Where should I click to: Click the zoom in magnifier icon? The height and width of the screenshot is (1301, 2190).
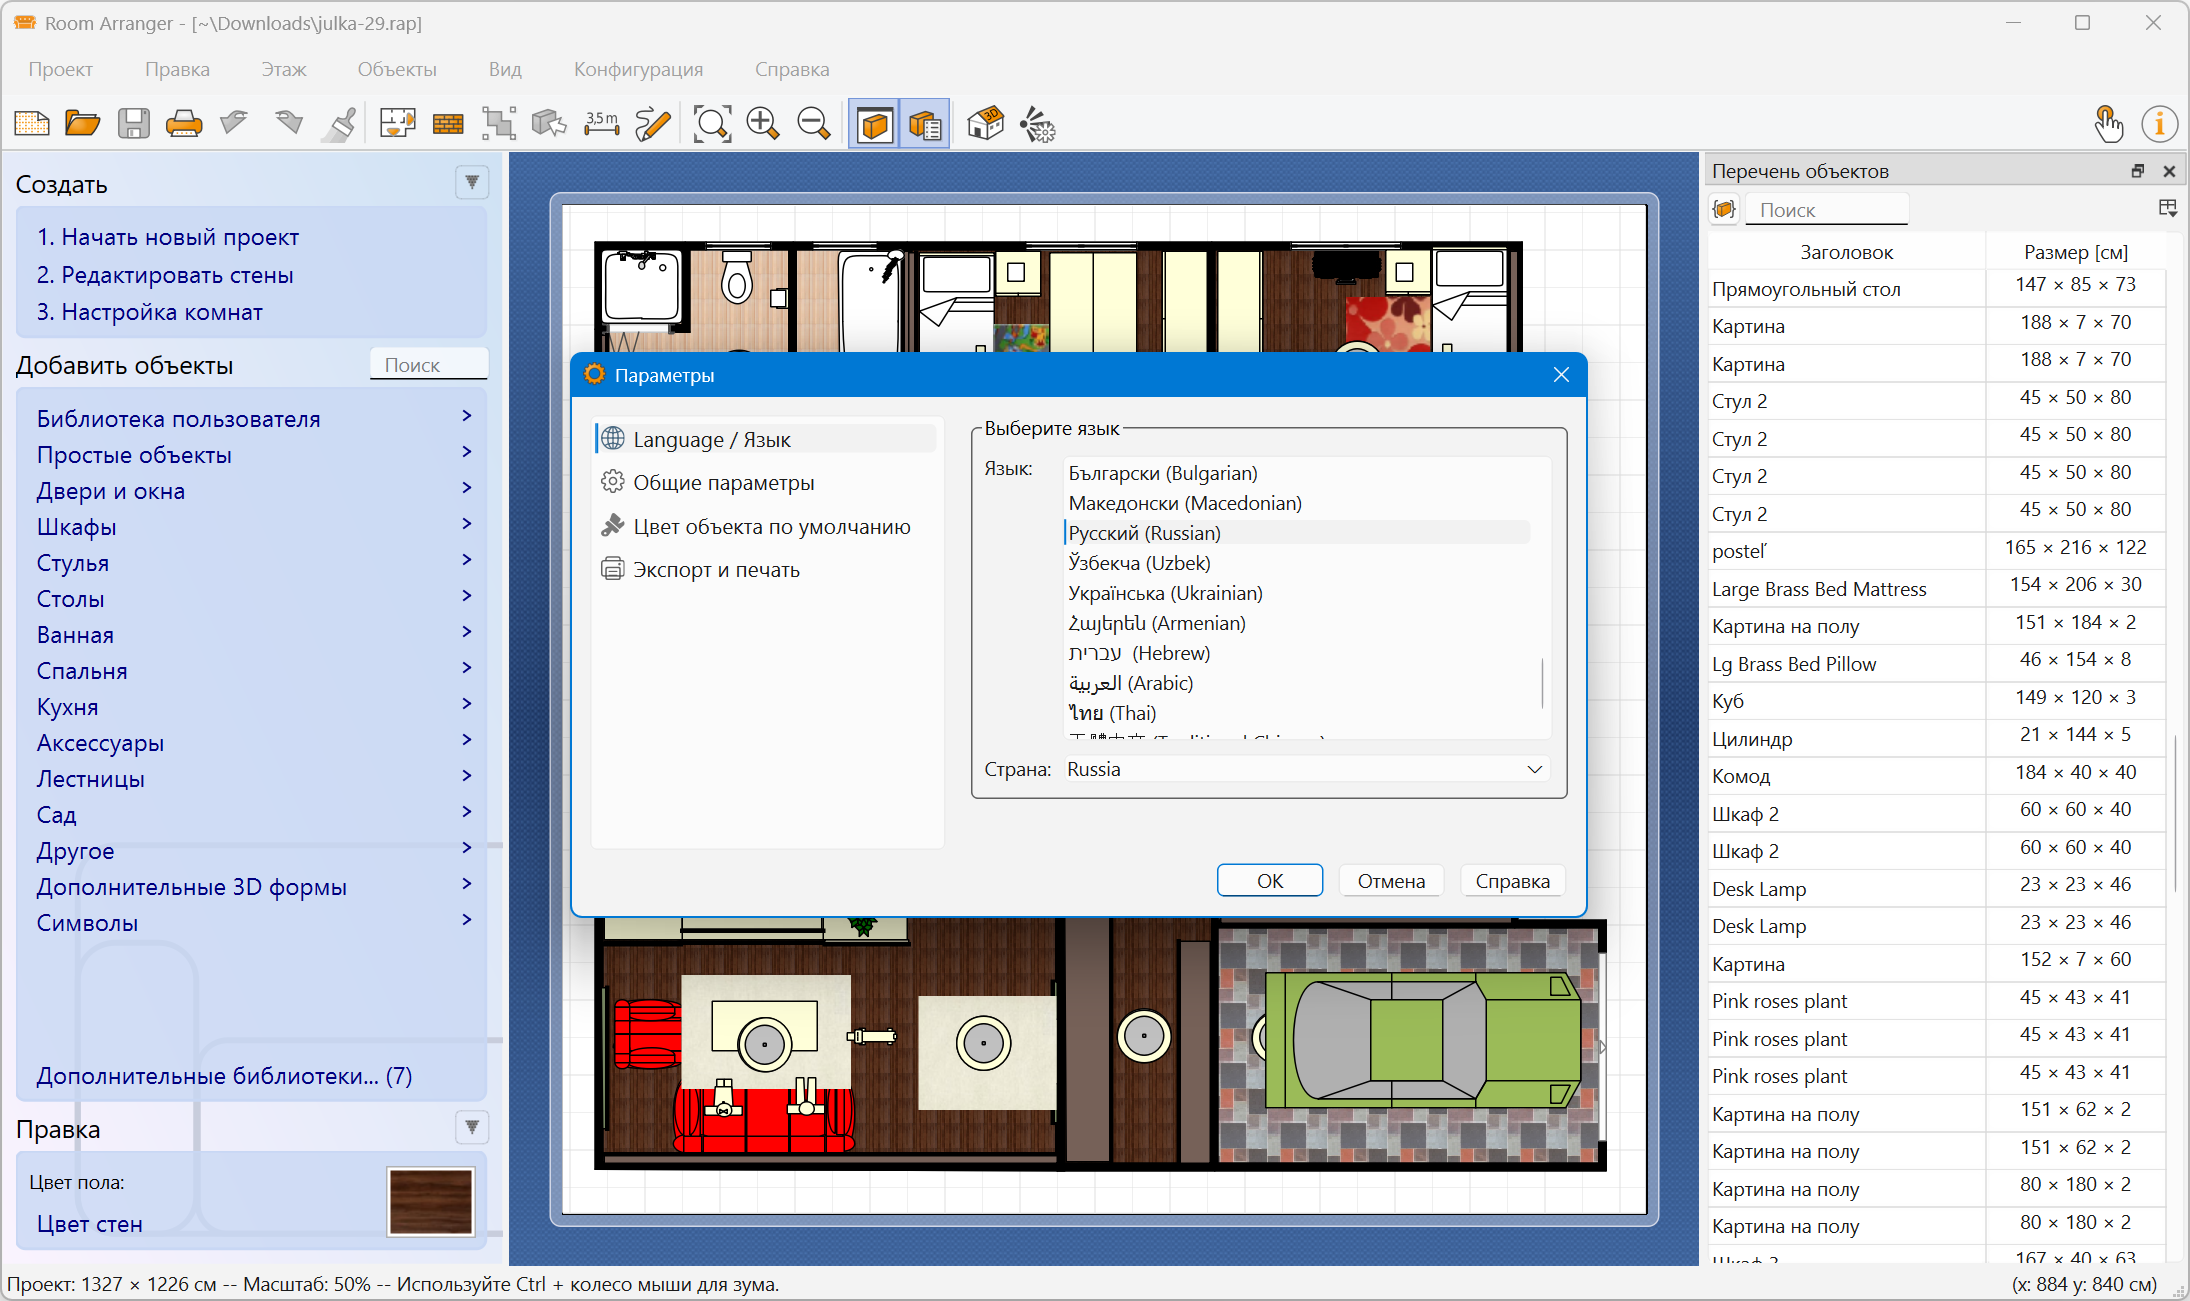763,124
